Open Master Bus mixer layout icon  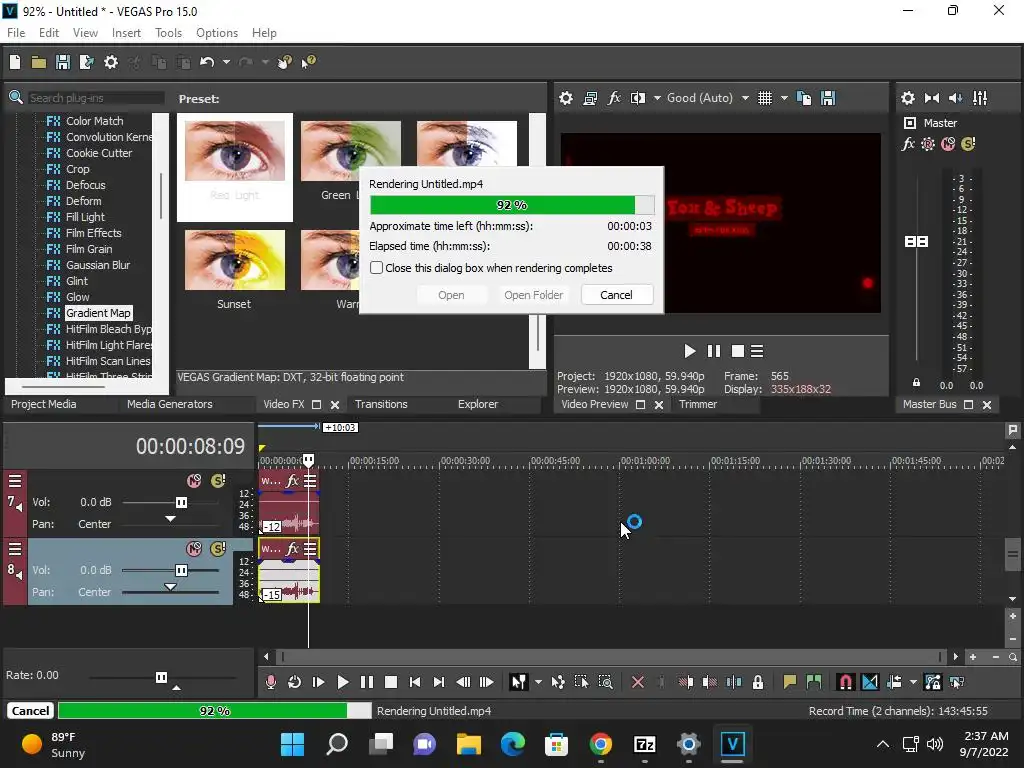(x=980, y=98)
